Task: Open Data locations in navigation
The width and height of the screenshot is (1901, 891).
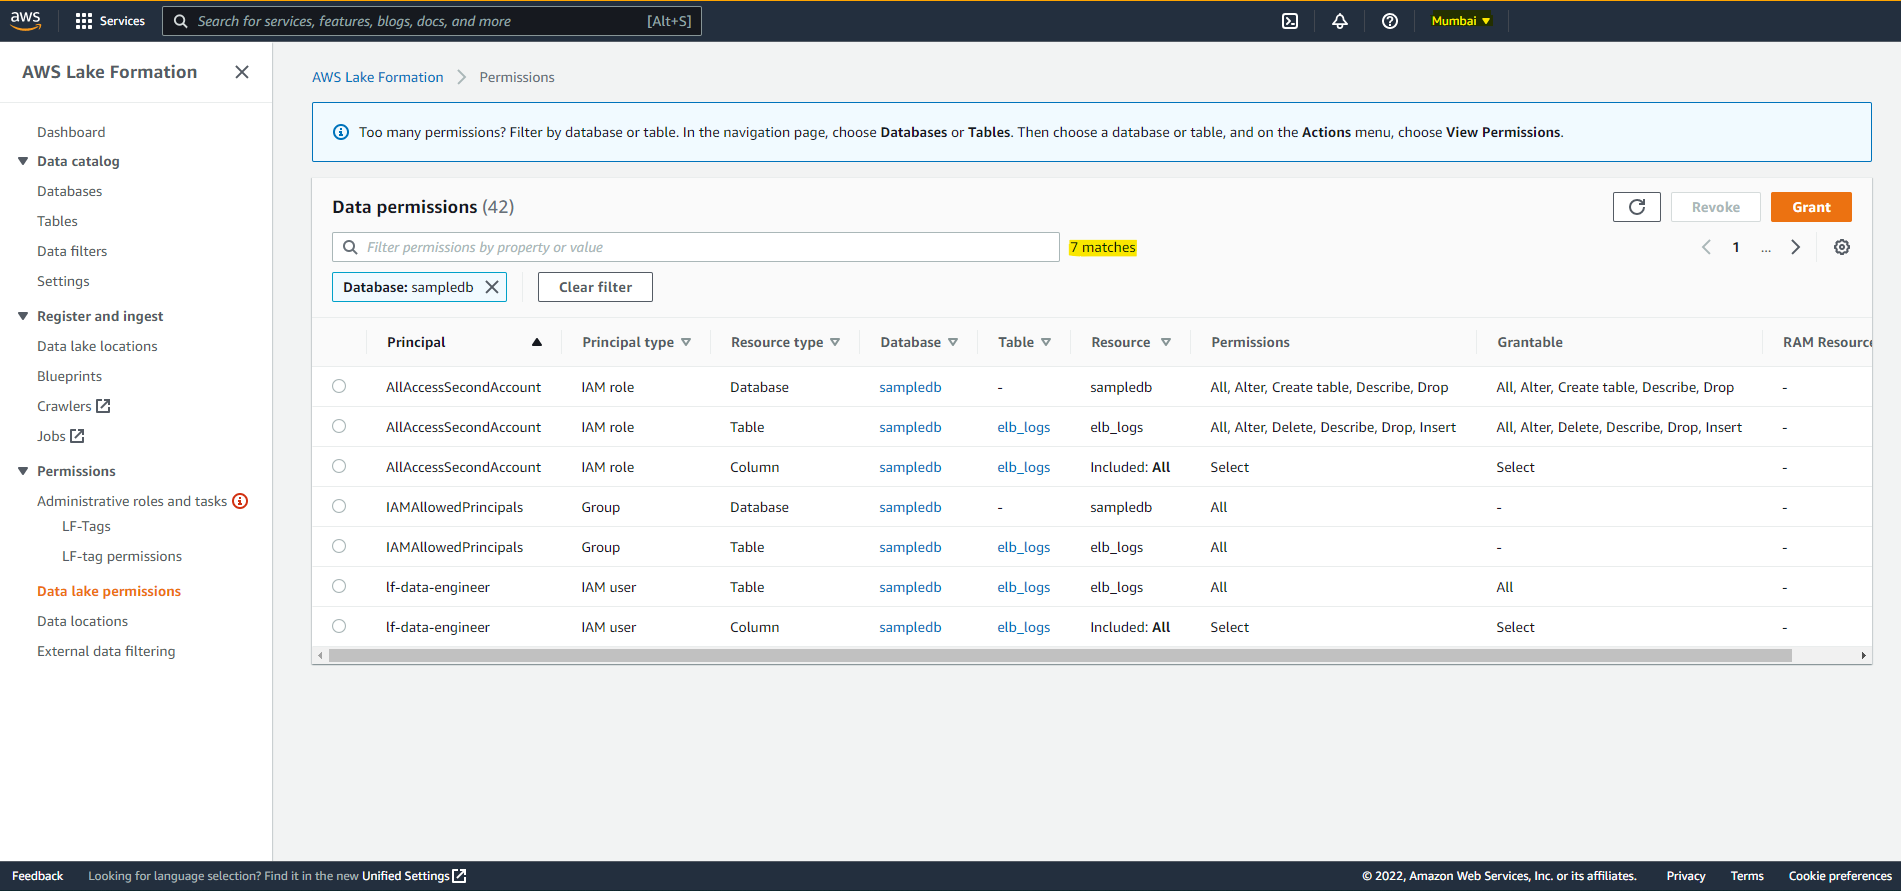Action: (82, 621)
